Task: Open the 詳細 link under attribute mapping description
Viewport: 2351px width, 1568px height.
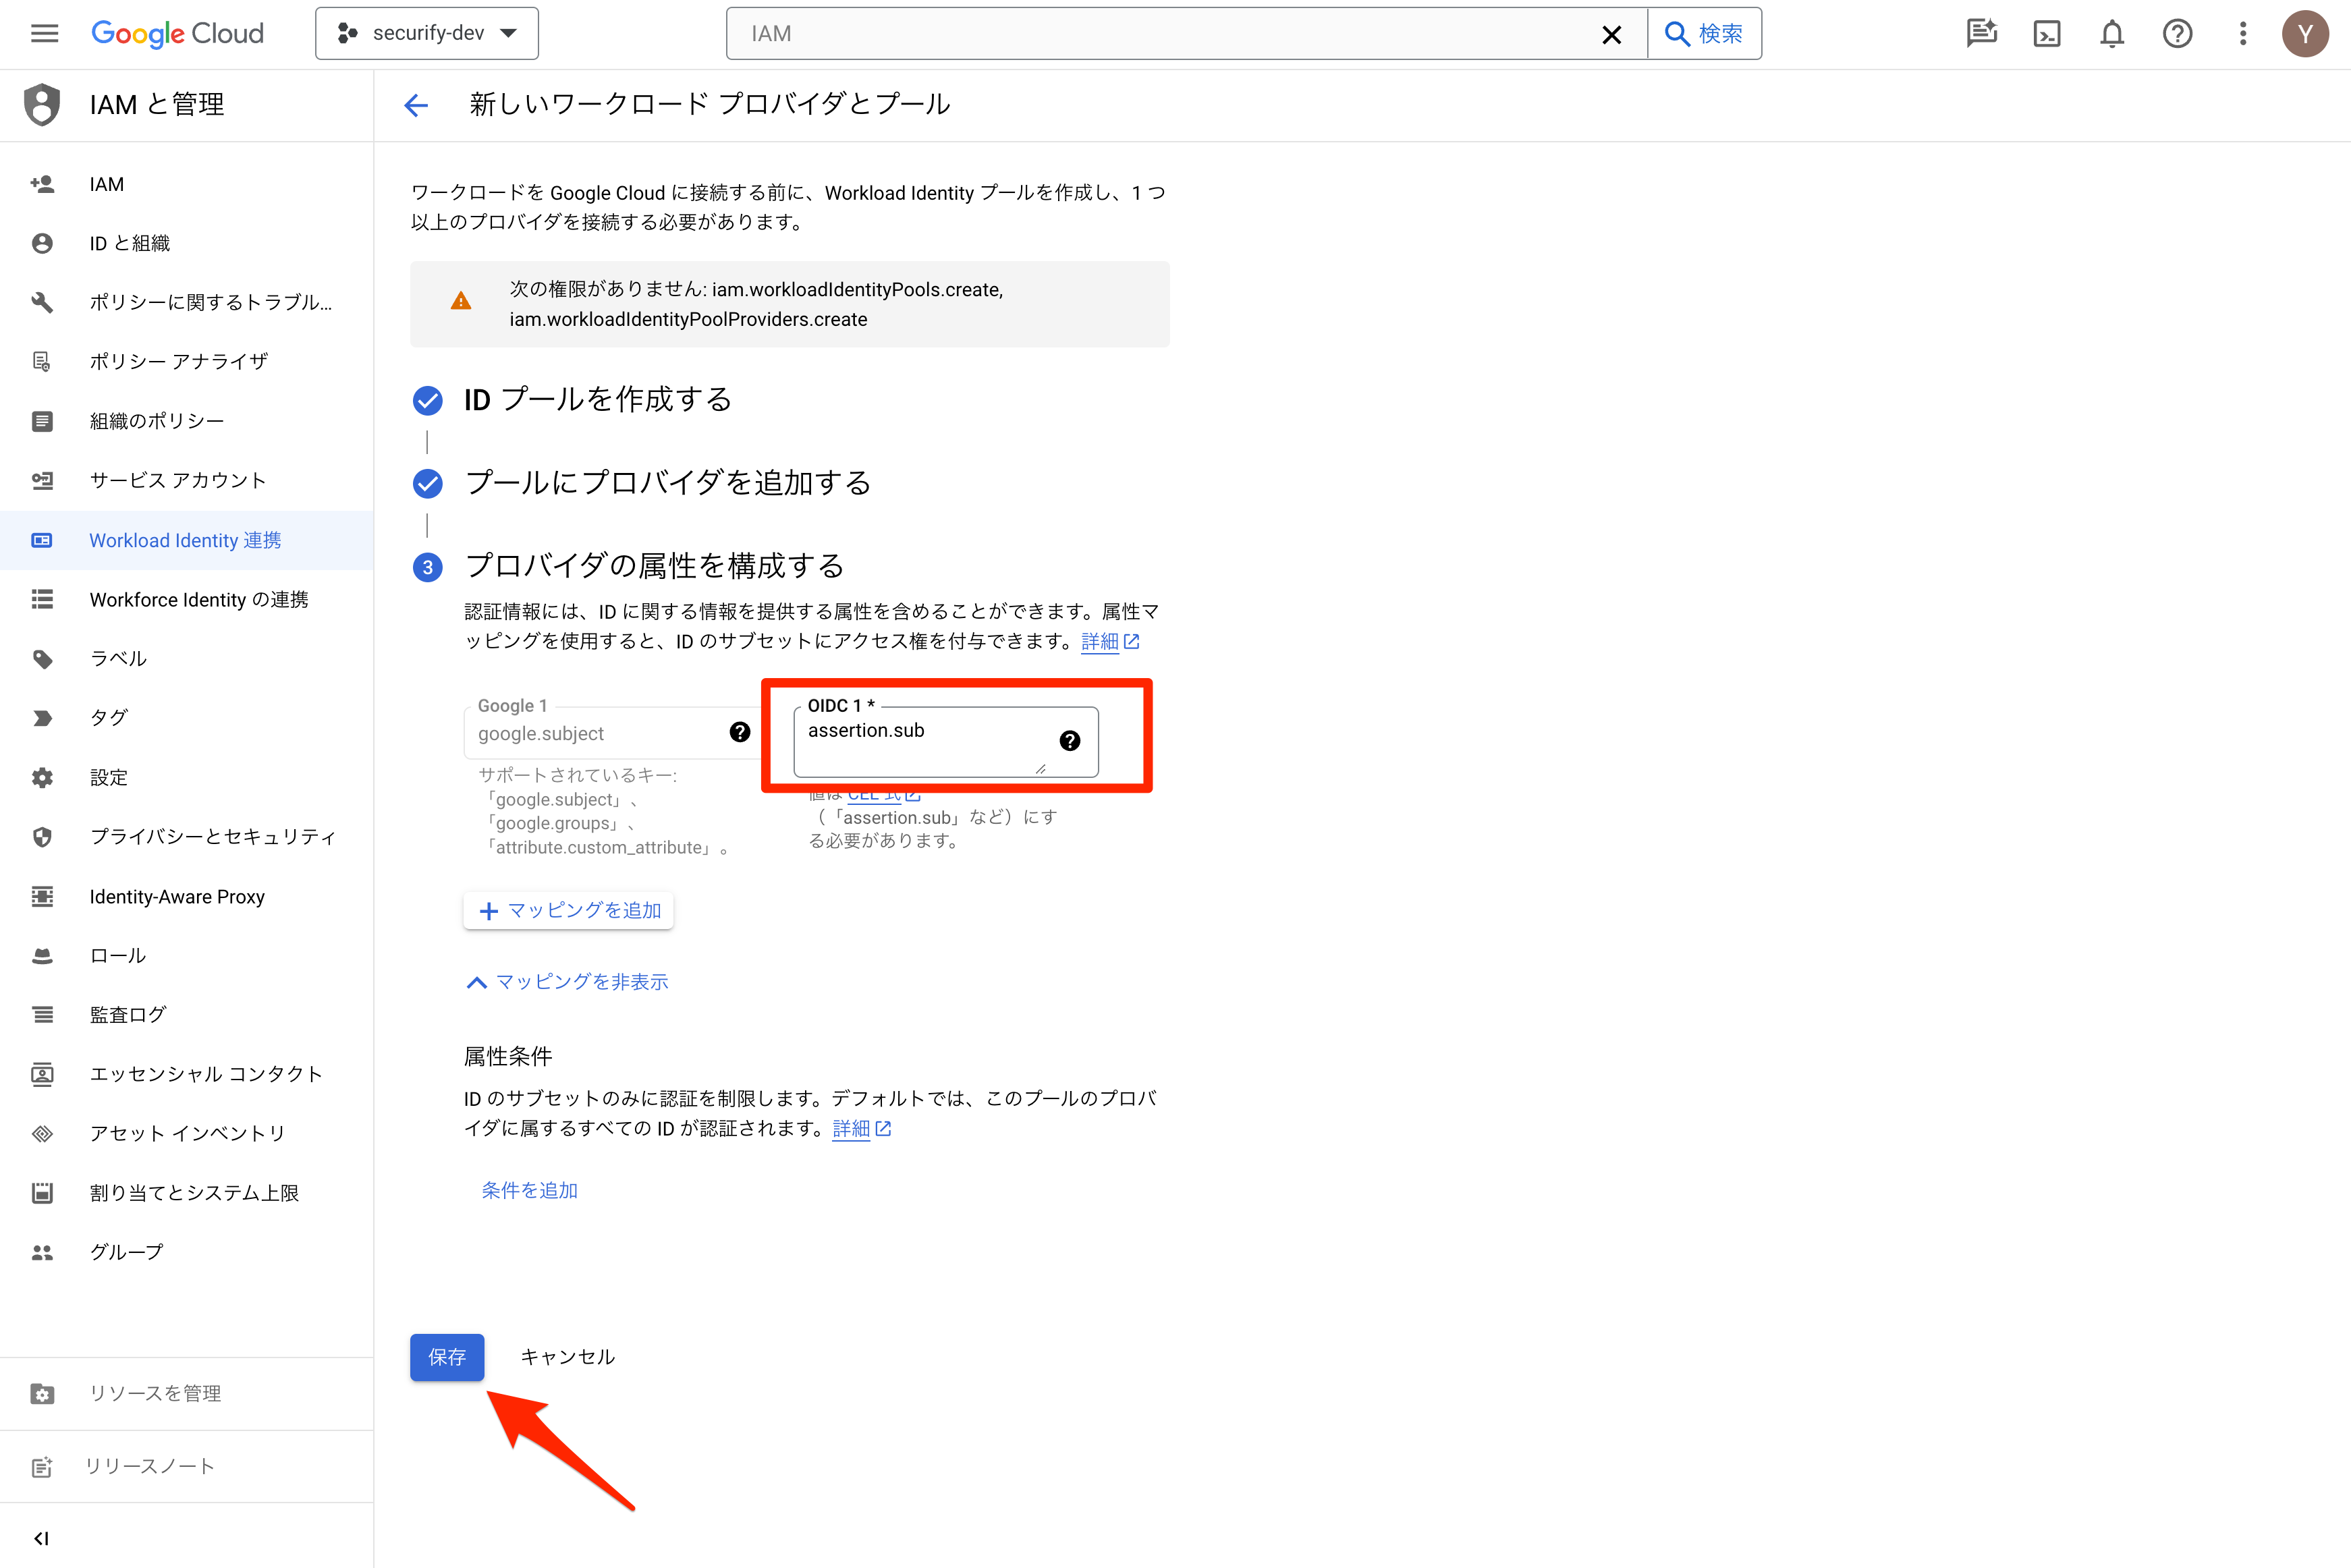Action: (1109, 641)
